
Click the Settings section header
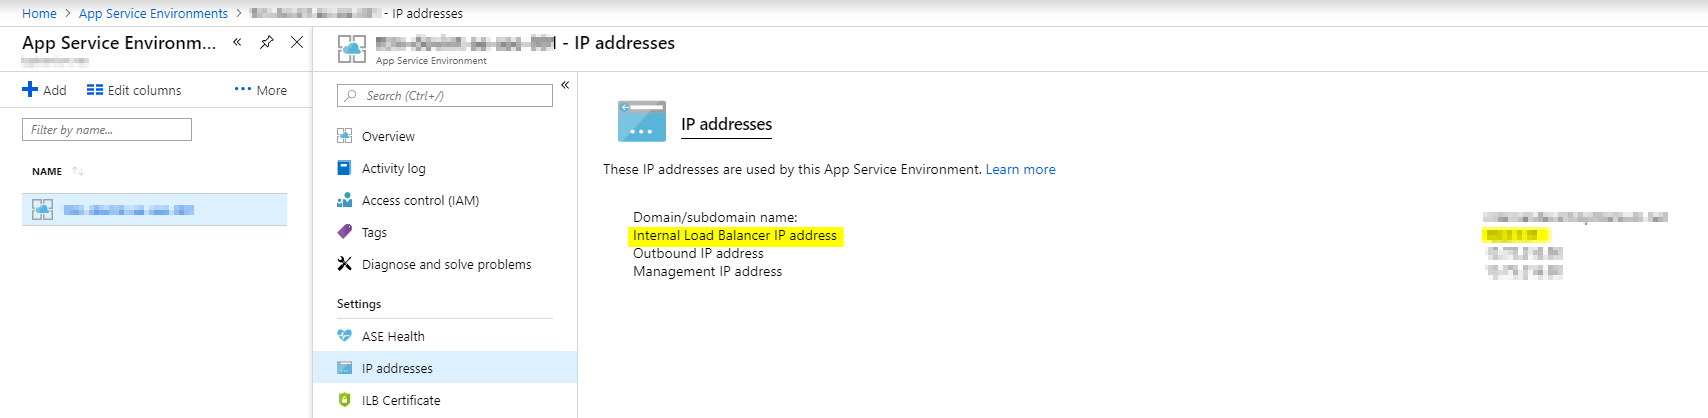point(359,304)
